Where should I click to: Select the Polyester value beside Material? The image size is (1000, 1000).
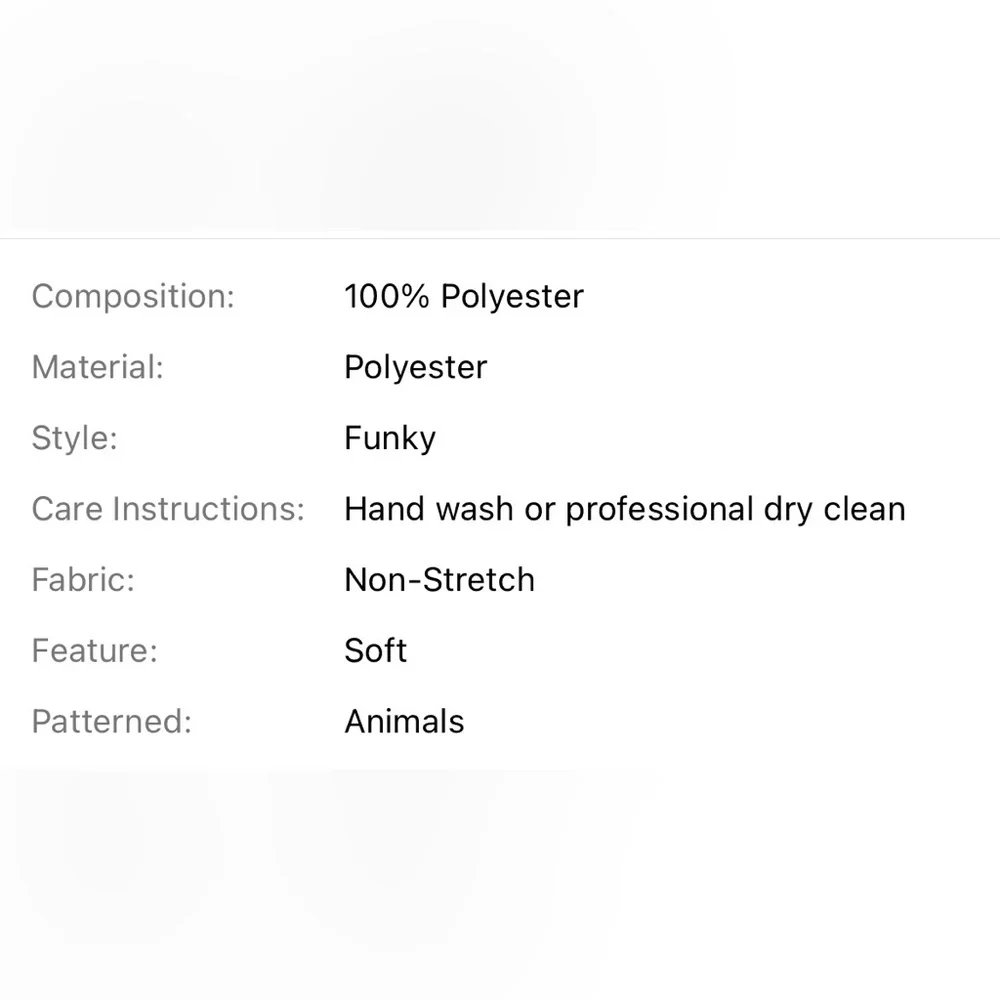point(415,367)
